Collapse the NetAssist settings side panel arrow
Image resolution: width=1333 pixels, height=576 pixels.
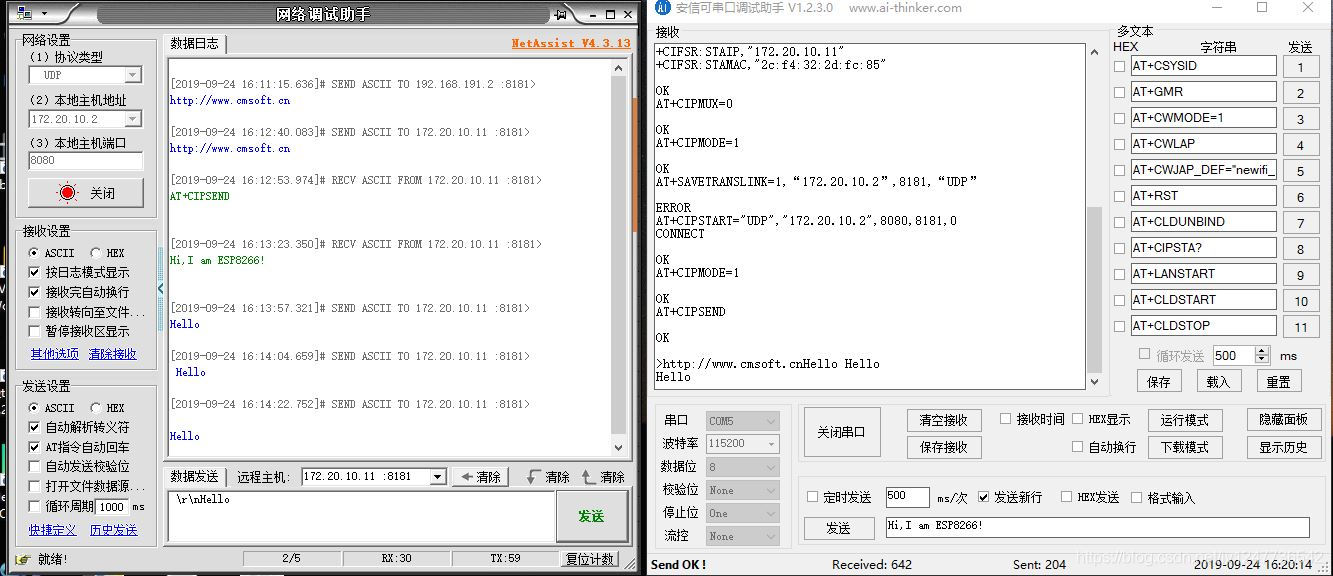(161, 288)
